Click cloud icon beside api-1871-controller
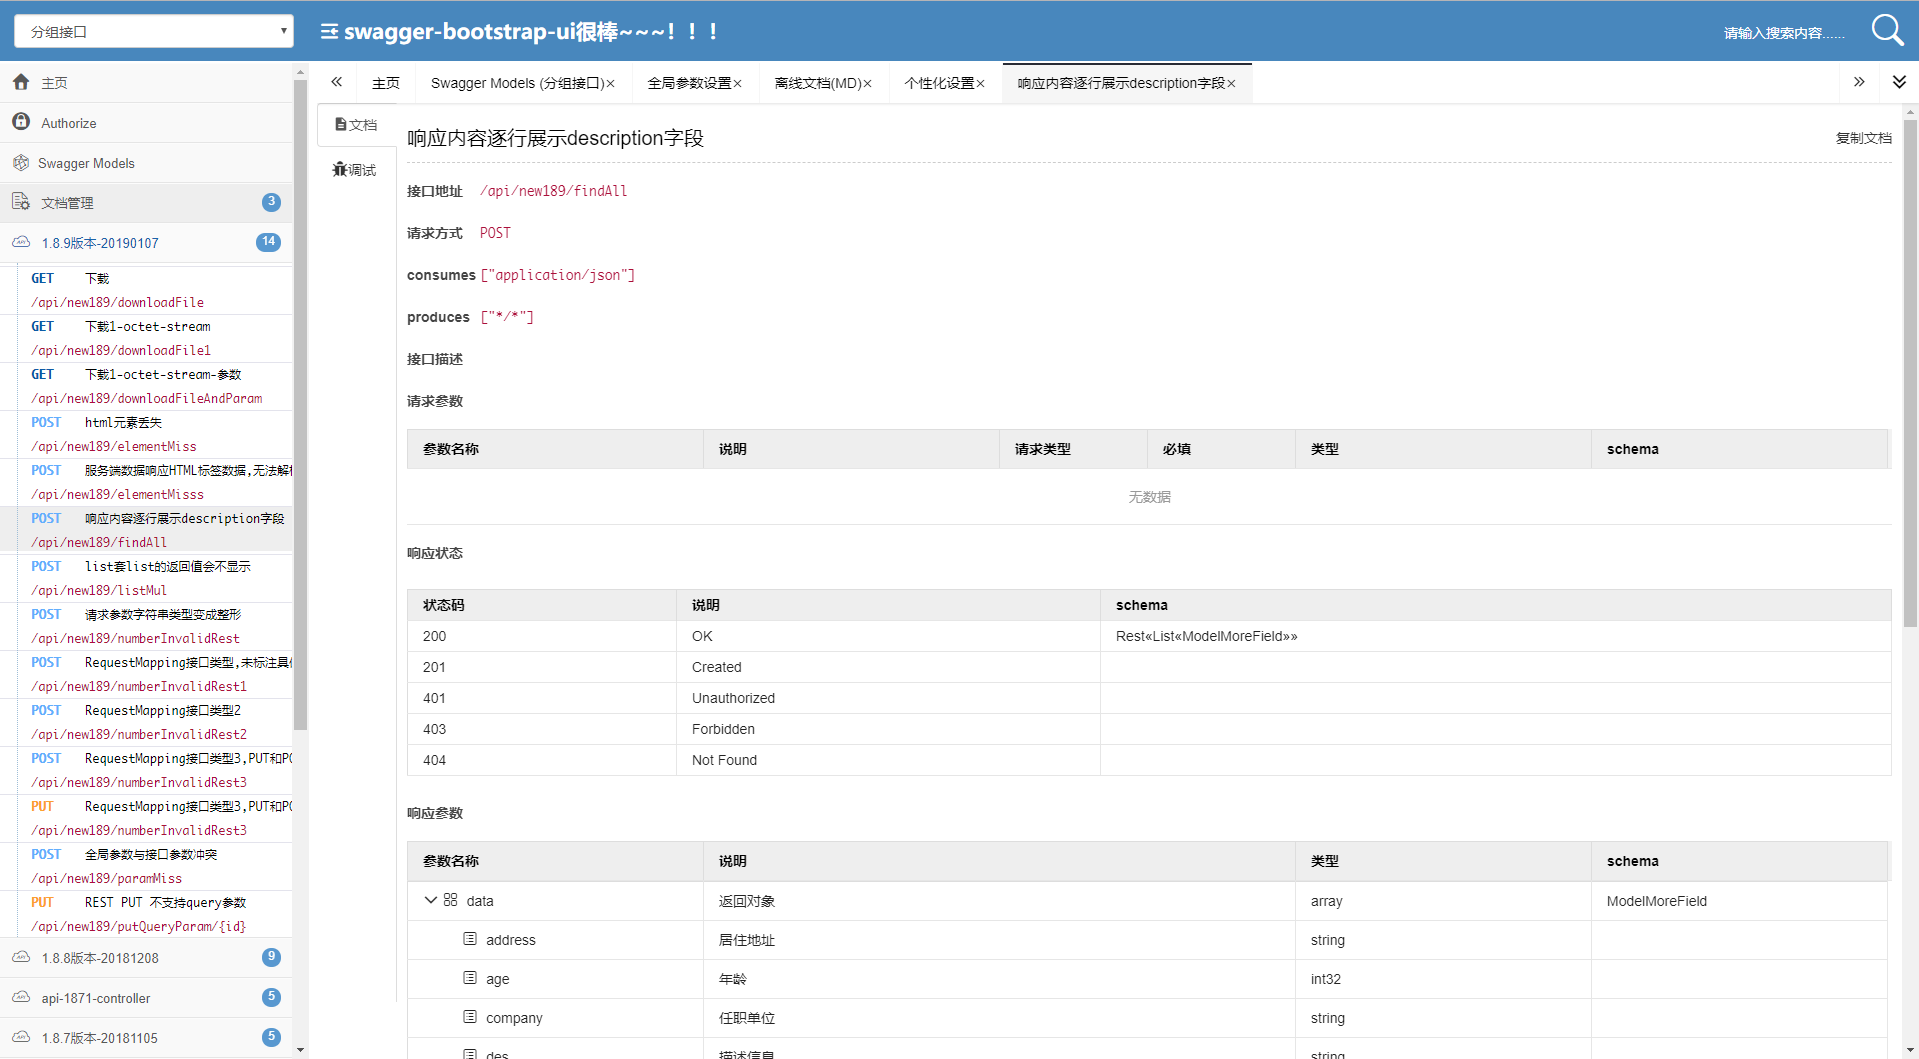 pos(21,997)
